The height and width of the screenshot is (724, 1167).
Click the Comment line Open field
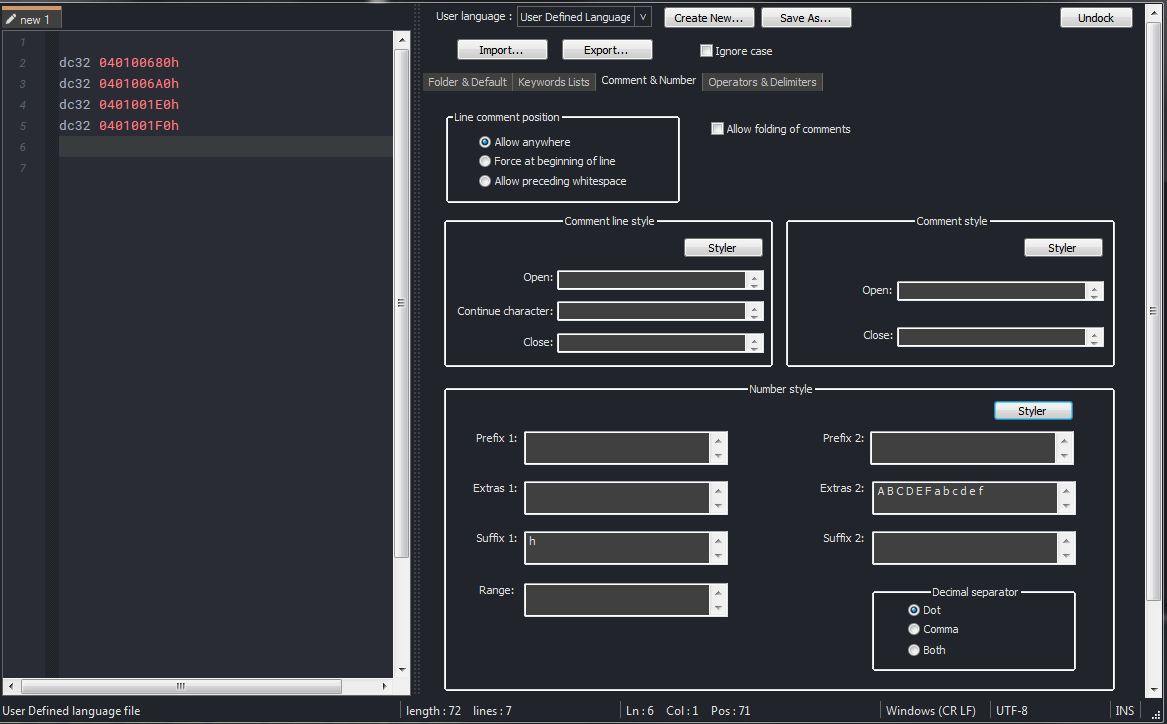coord(651,280)
